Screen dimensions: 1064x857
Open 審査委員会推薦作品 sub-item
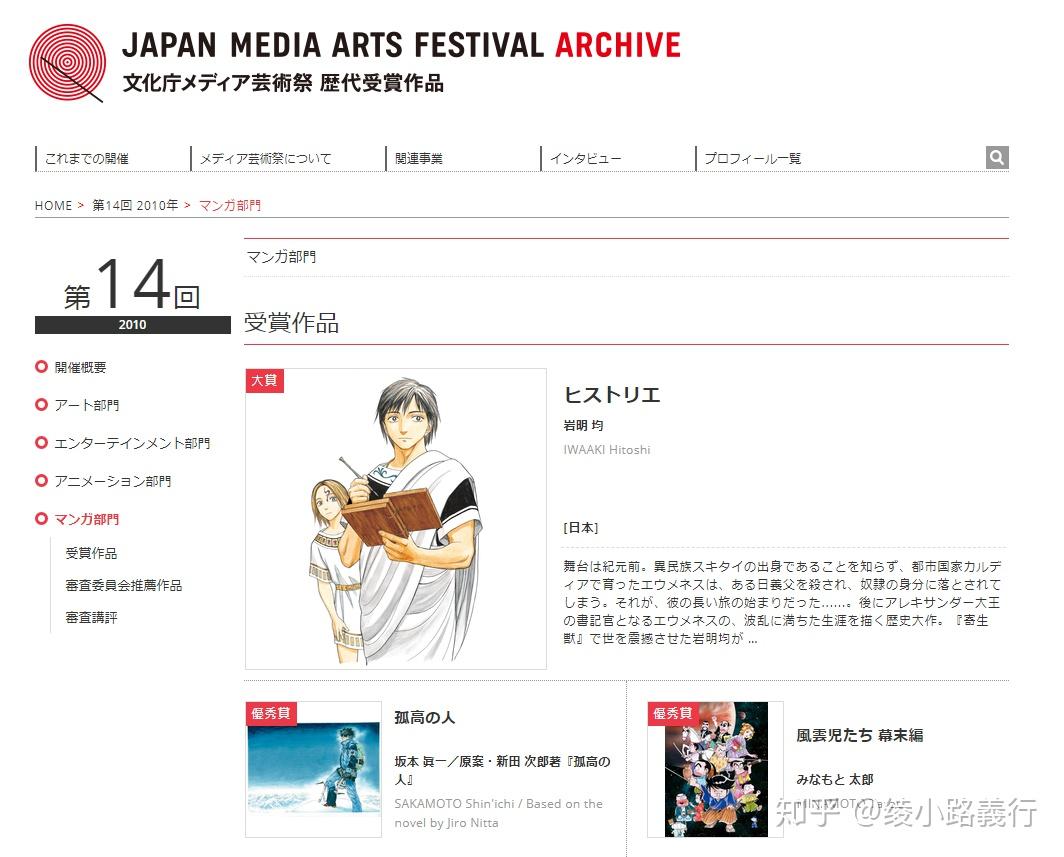[124, 585]
